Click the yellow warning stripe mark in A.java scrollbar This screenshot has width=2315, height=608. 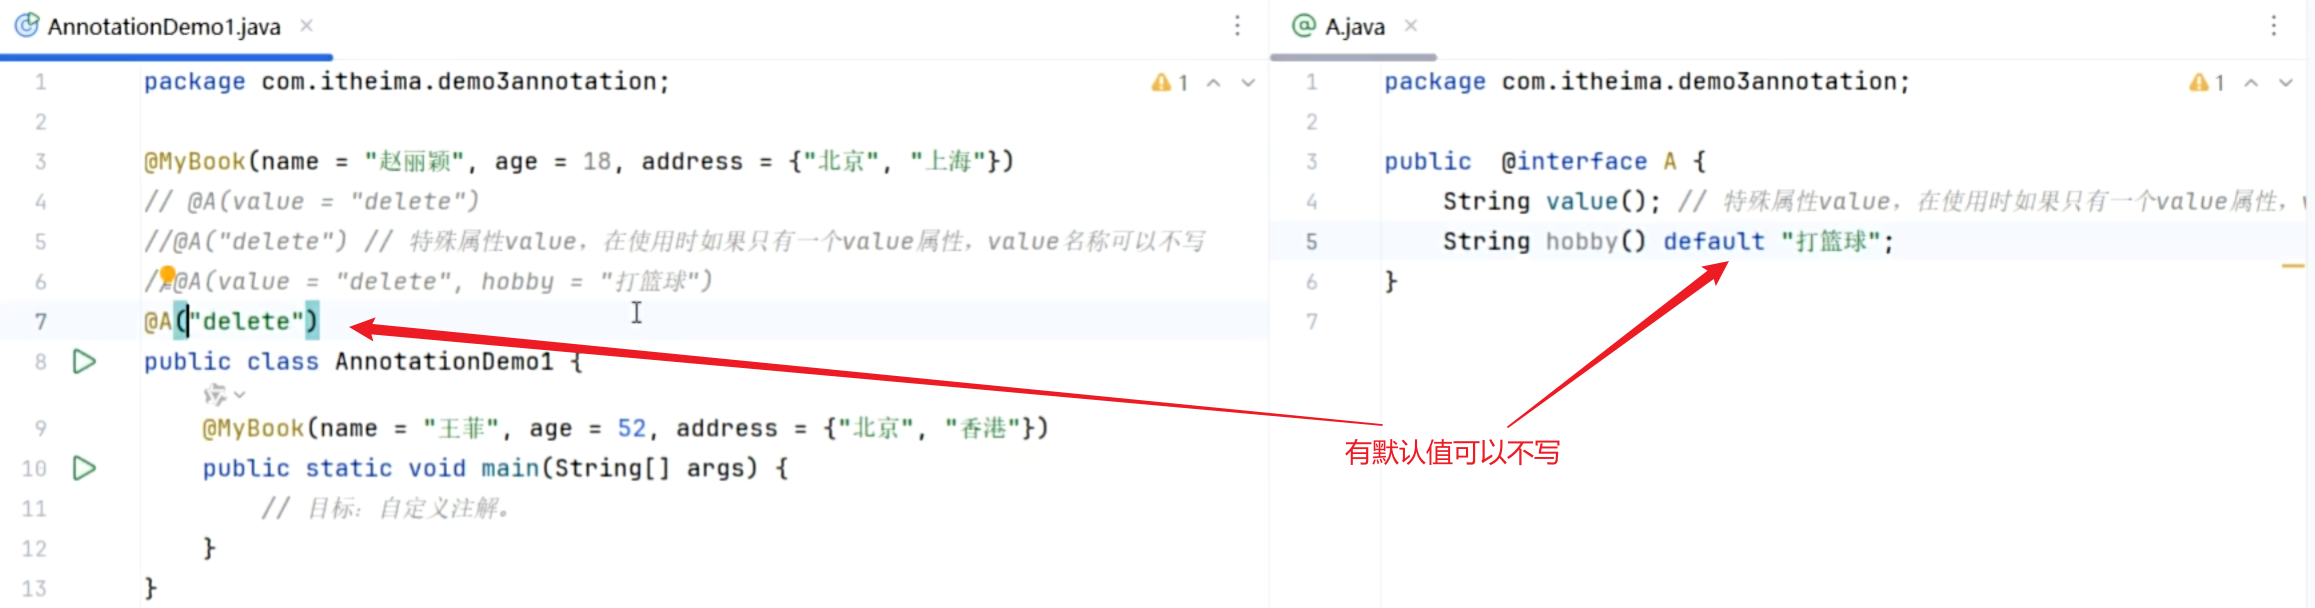[2293, 266]
